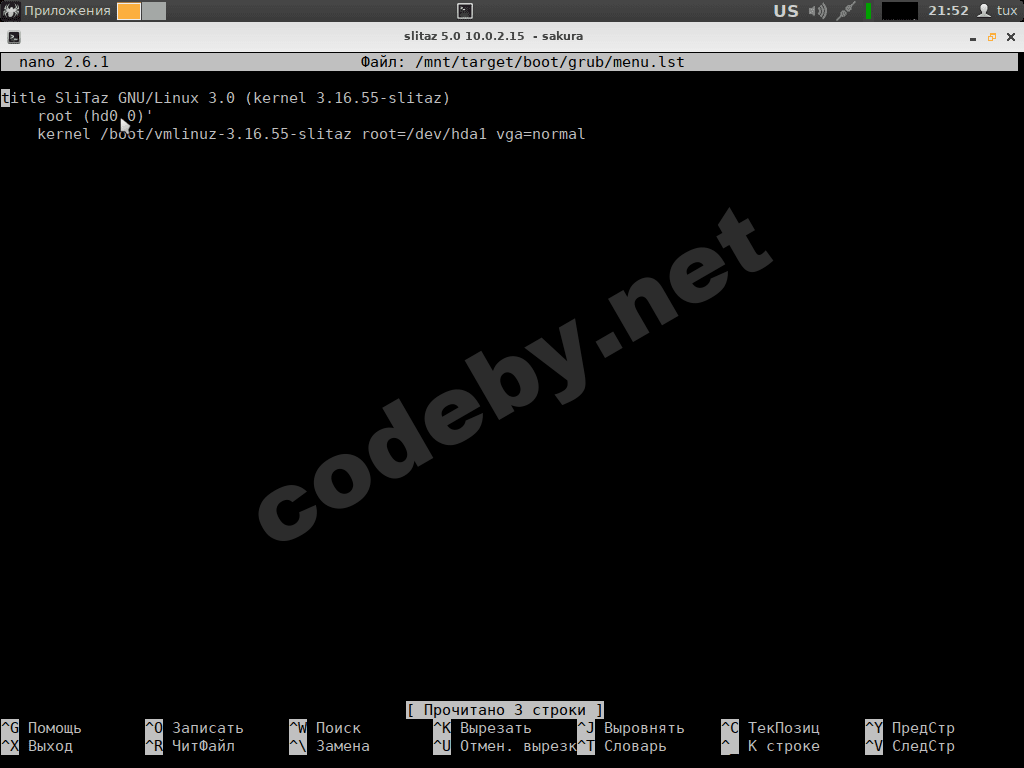
Task: Switch to the orange workspace one
Action: [x=129, y=11]
